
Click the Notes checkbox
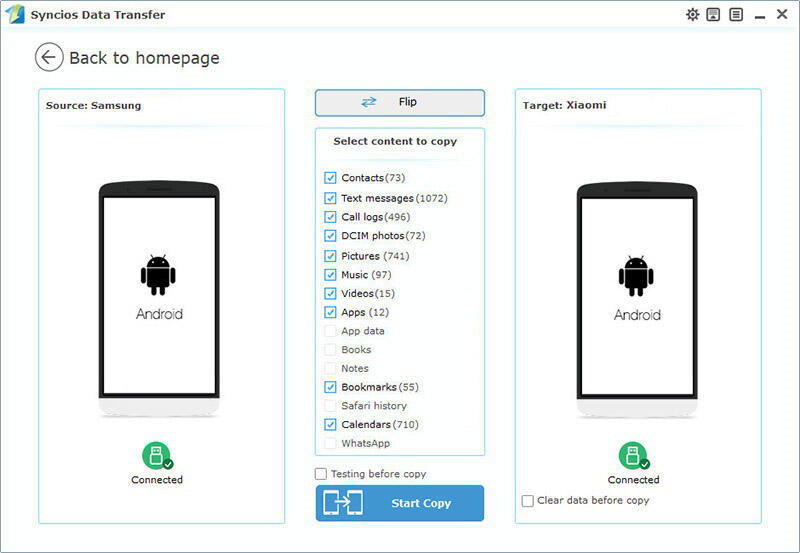click(x=330, y=368)
